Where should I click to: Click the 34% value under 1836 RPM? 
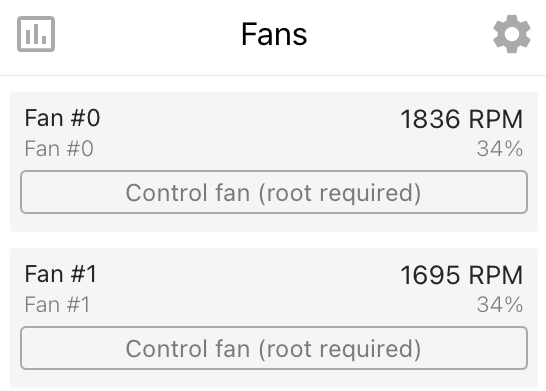500,149
